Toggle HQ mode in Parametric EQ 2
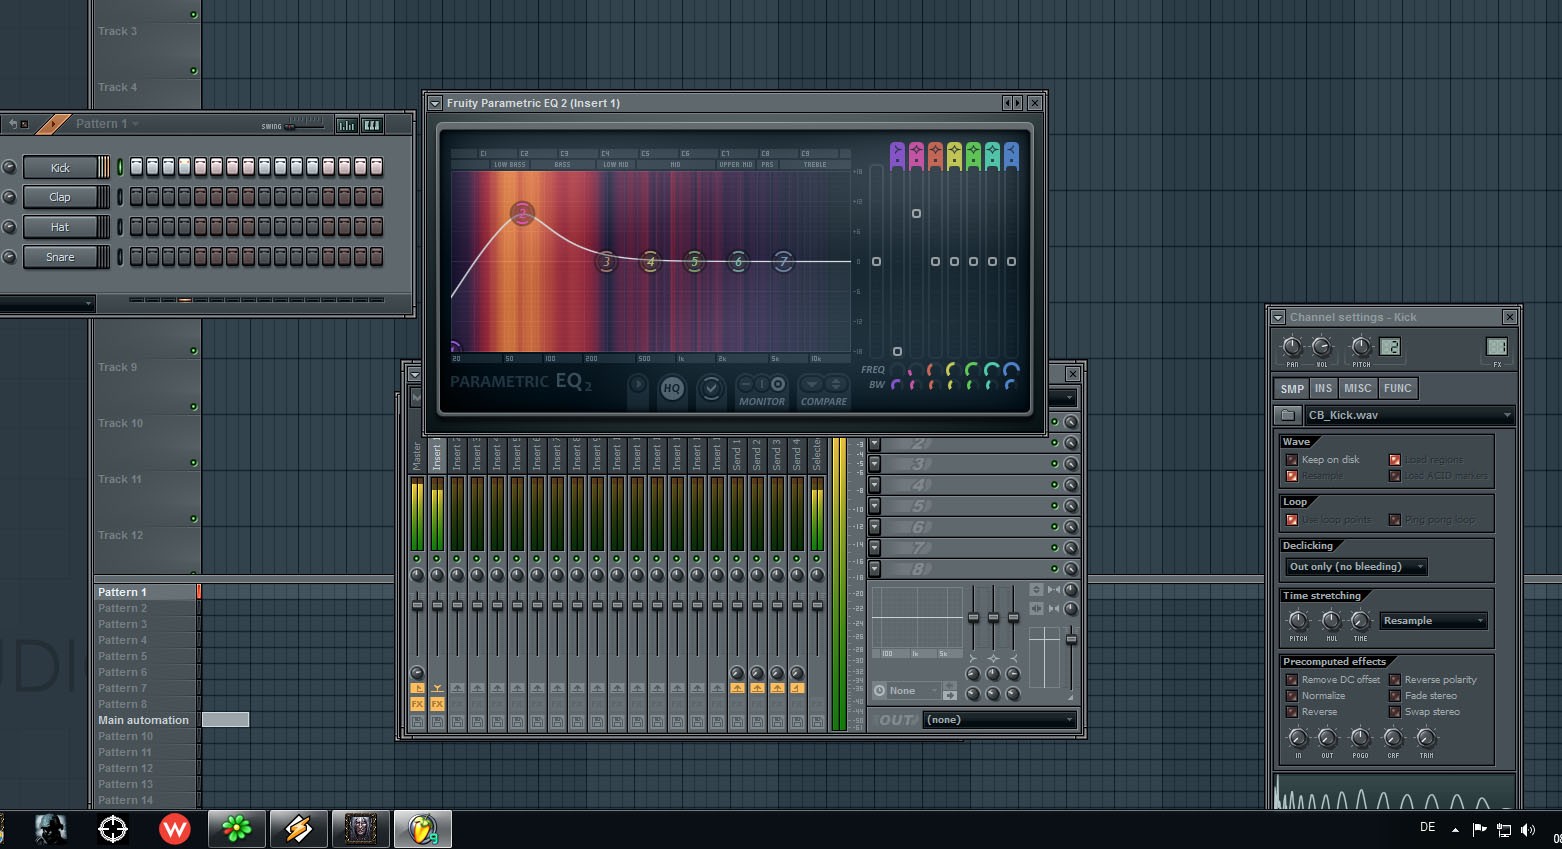This screenshot has height=849, width=1562. pyautogui.click(x=672, y=388)
